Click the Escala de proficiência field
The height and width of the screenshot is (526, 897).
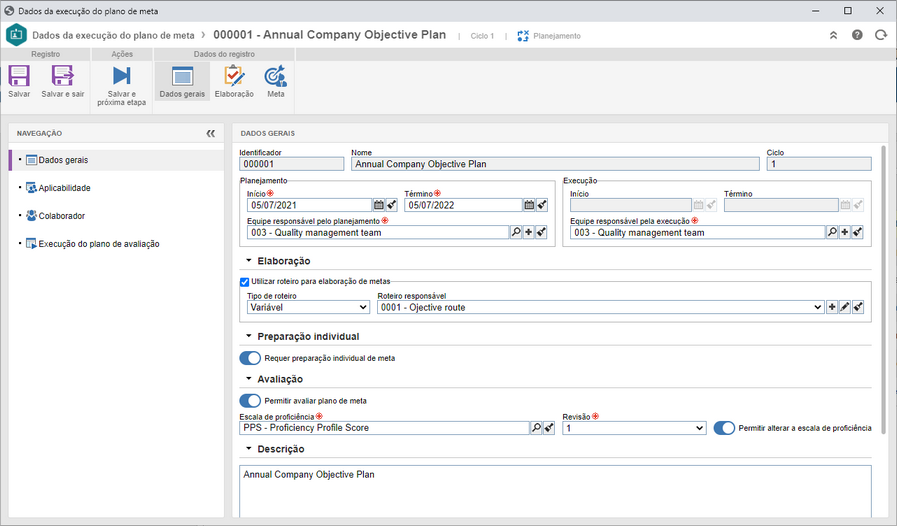384,428
